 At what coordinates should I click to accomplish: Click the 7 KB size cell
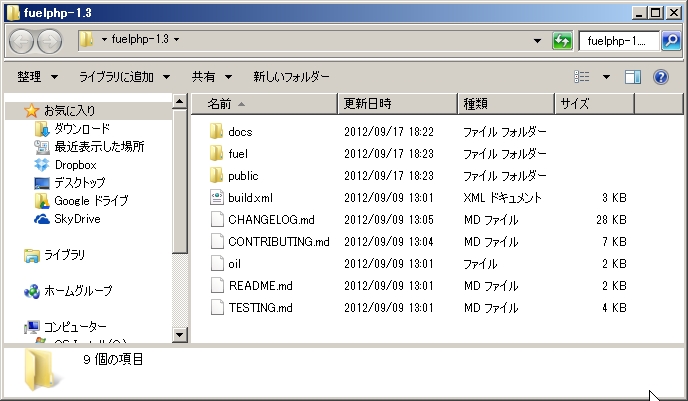(614, 241)
